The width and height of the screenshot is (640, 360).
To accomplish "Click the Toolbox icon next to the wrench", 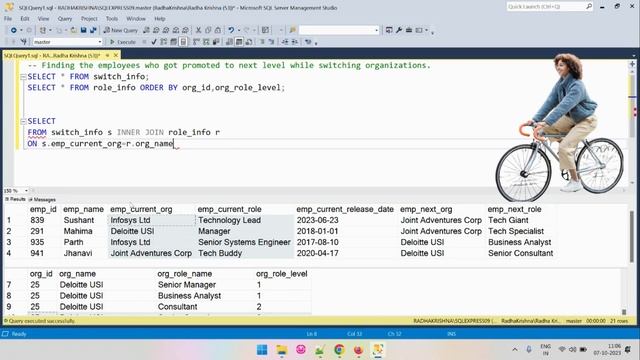I will tap(409, 30).
